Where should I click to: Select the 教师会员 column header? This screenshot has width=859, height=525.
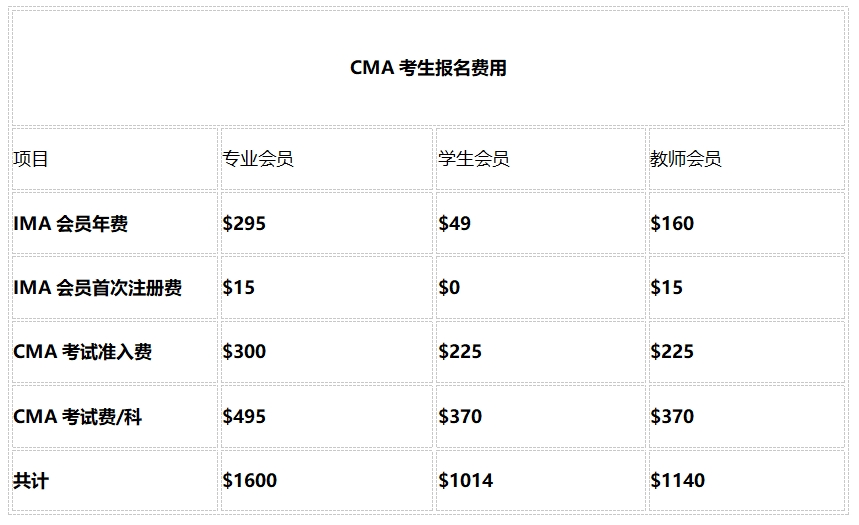point(686,159)
